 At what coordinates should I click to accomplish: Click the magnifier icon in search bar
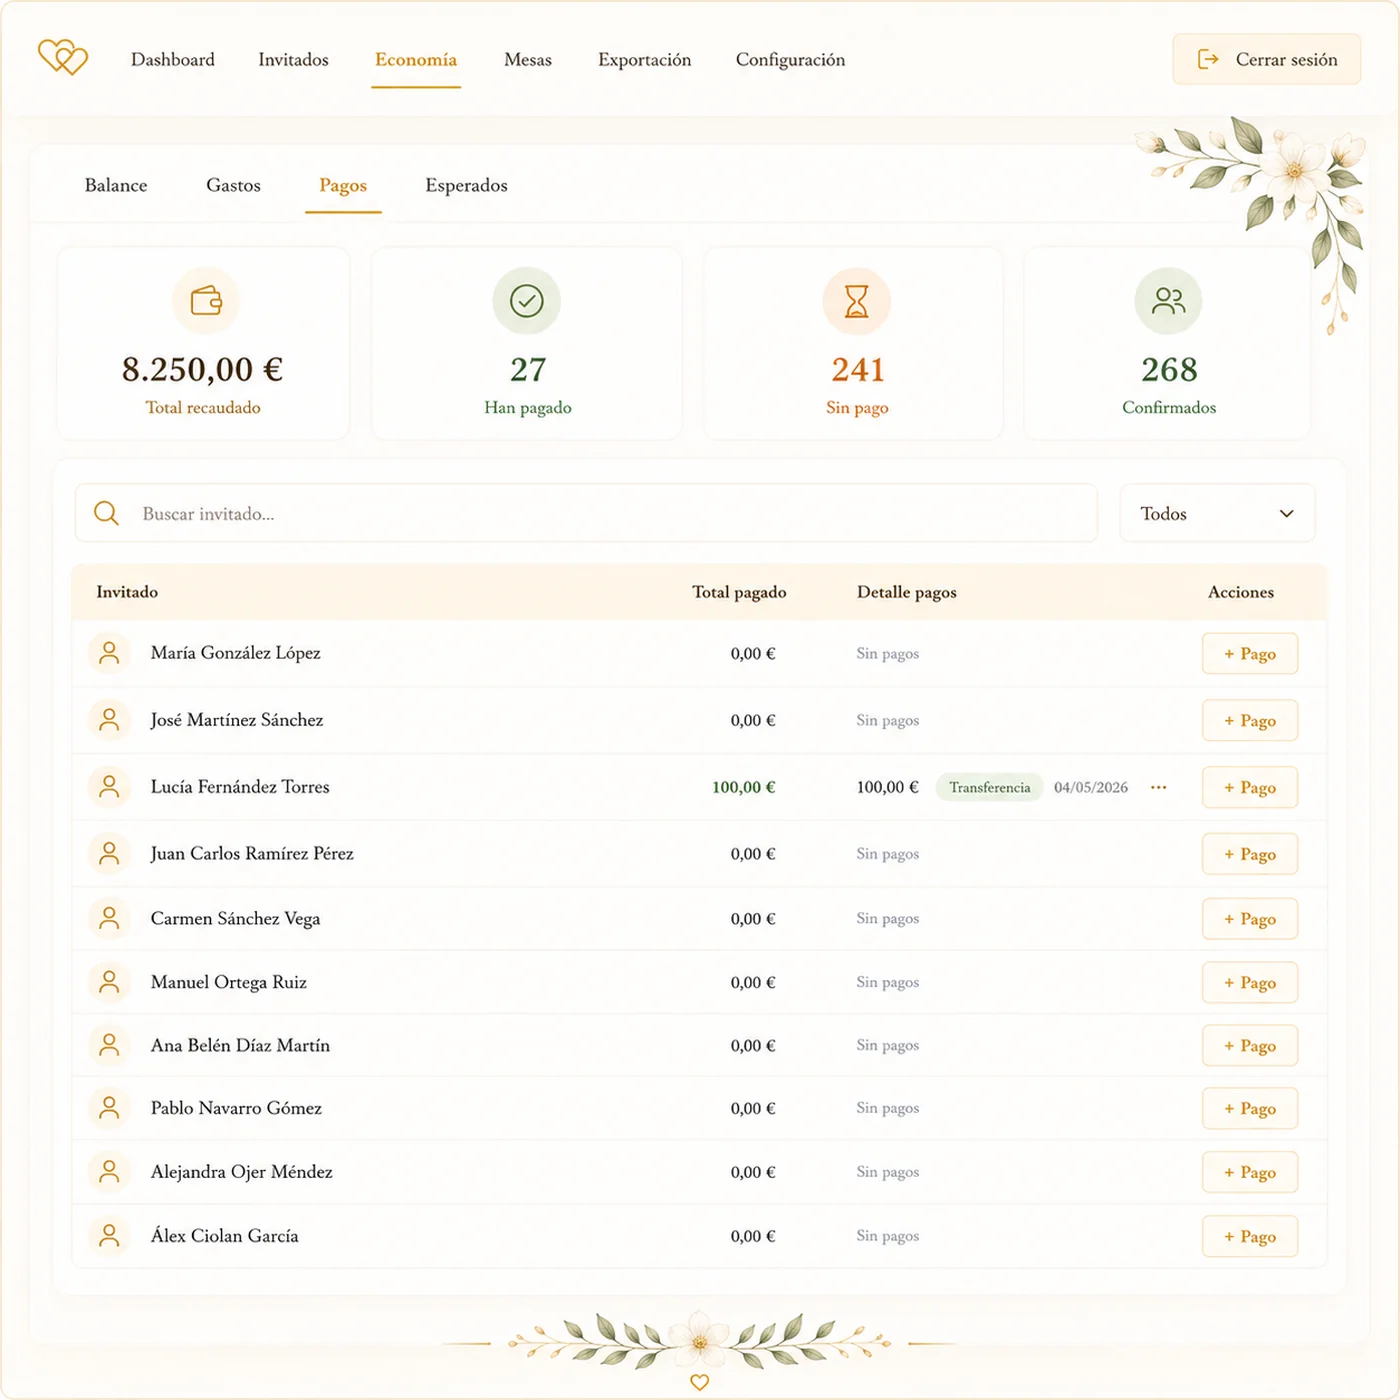click(106, 513)
